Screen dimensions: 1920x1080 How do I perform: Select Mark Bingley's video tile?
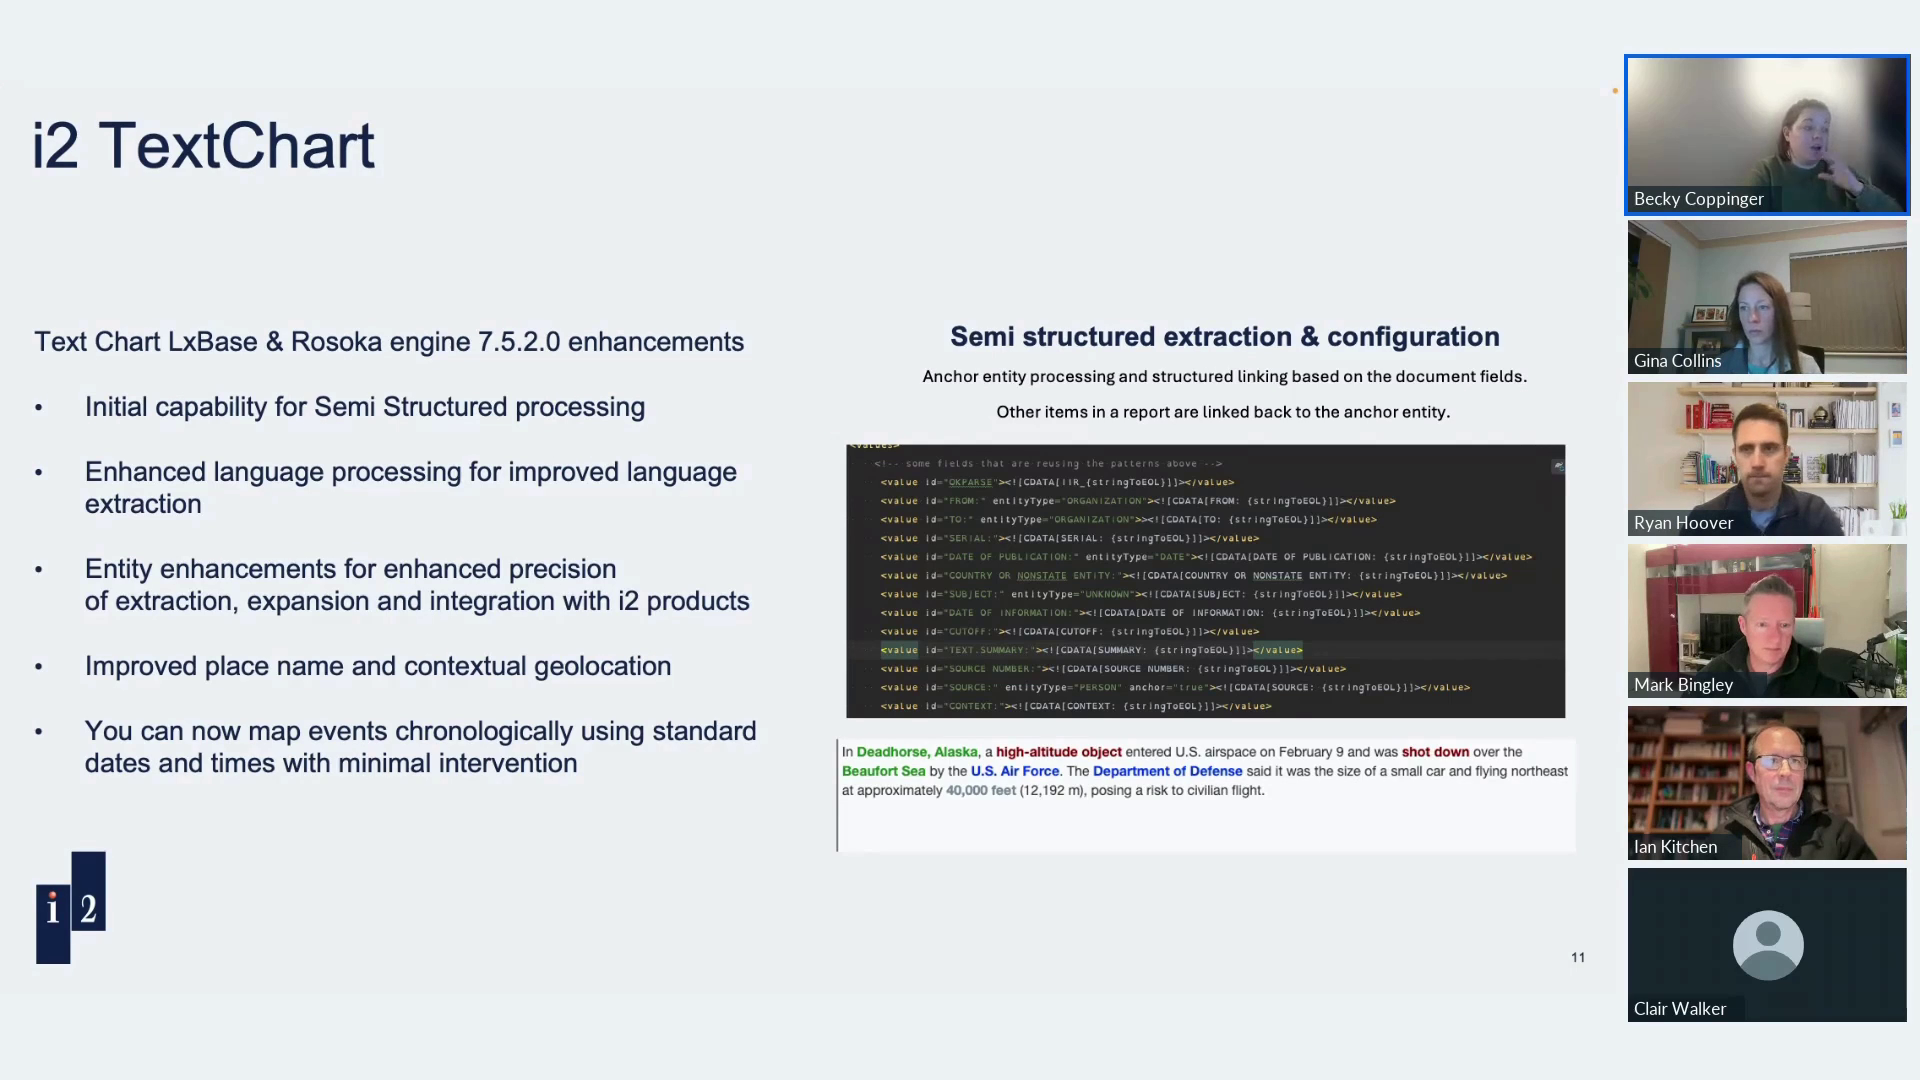pos(1767,621)
